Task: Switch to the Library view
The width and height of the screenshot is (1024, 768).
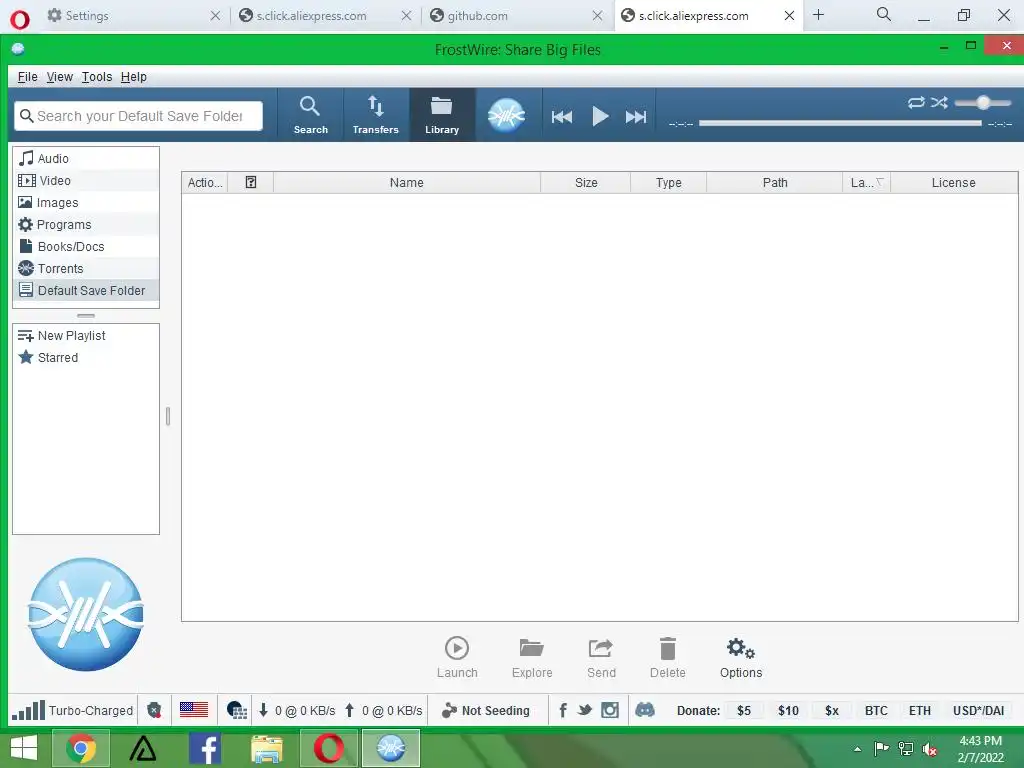Action: (x=441, y=115)
